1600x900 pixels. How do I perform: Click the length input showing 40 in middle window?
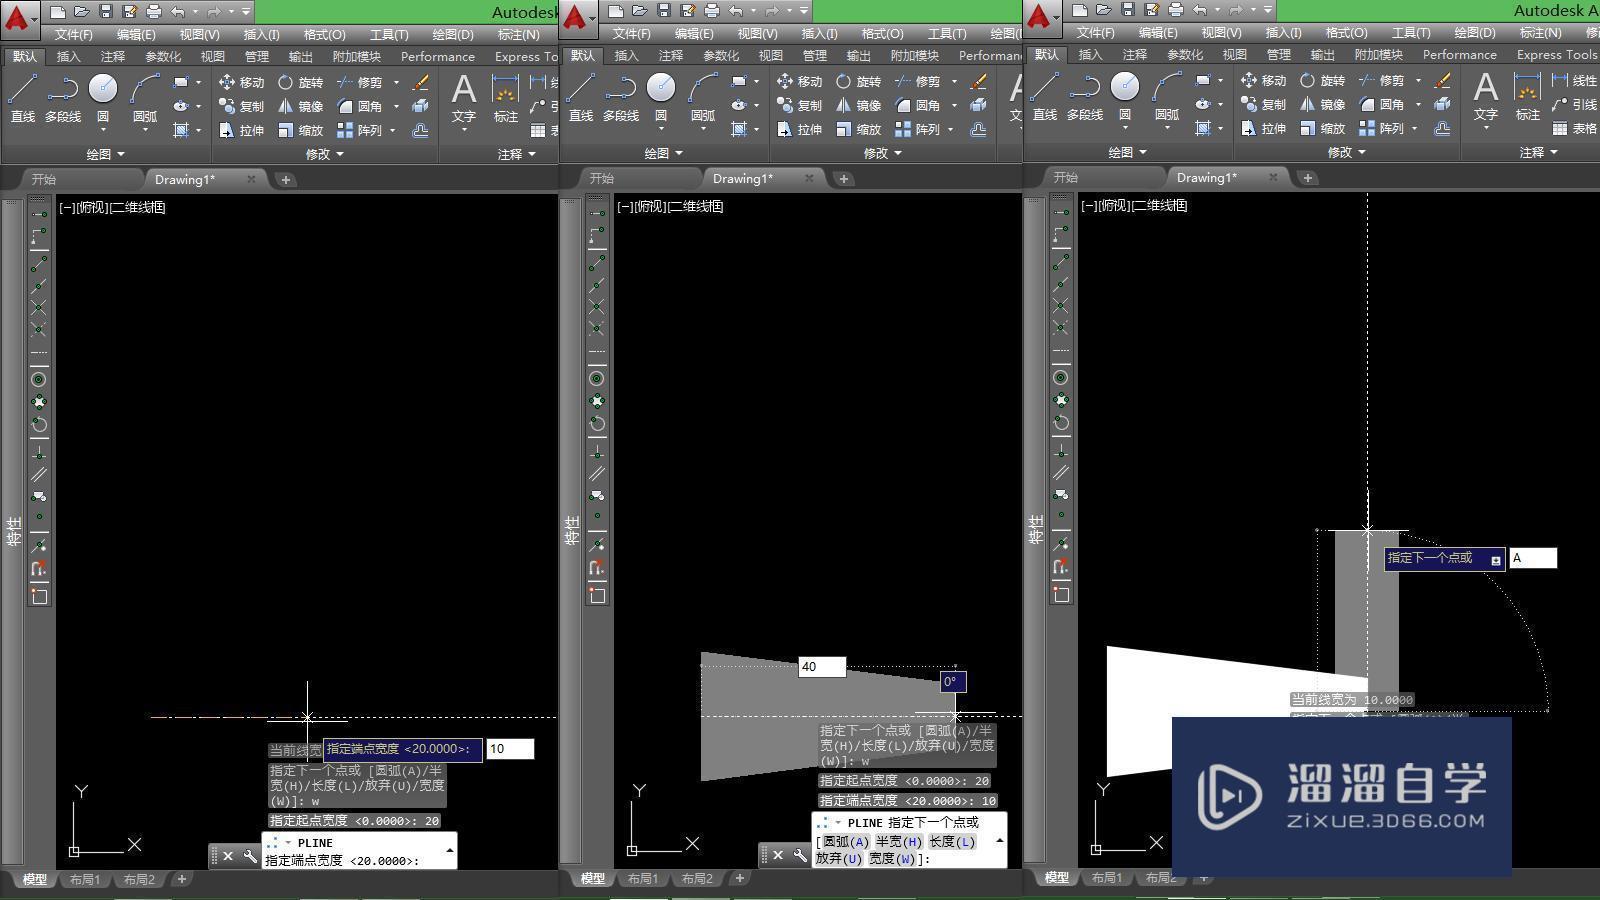[822, 667]
